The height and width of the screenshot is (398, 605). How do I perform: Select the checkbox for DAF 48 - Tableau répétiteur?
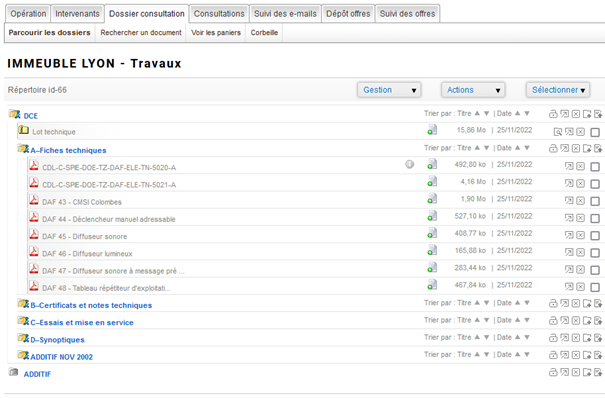pyautogui.click(x=595, y=287)
